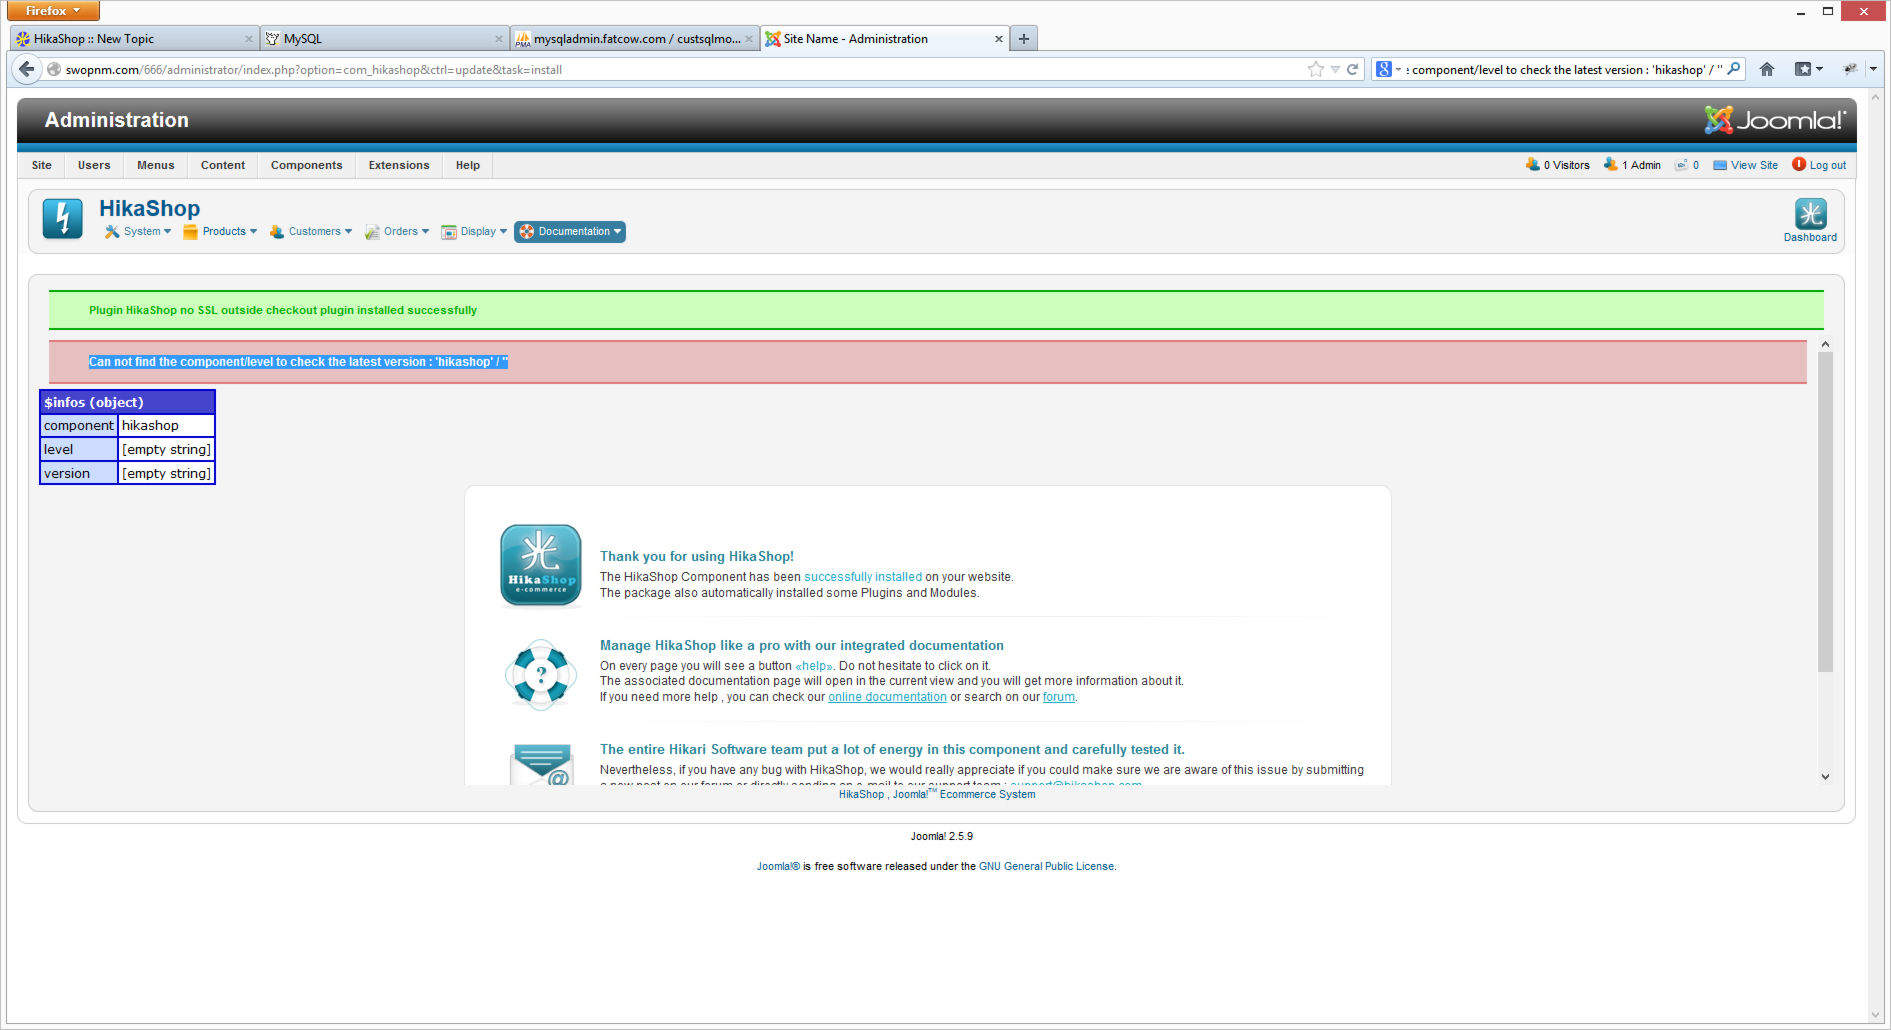1891x1030 pixels.
Task: Expand the Orders dropdown menu
Action: pos(397,231)
